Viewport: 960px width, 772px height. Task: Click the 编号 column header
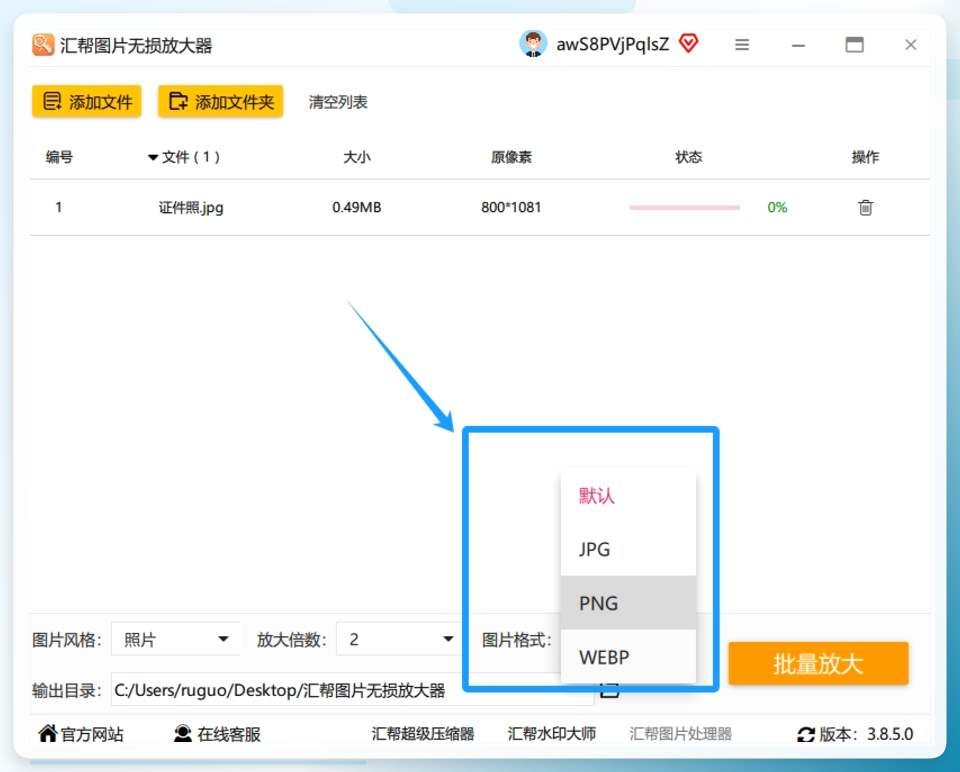(x=59, y=157)
